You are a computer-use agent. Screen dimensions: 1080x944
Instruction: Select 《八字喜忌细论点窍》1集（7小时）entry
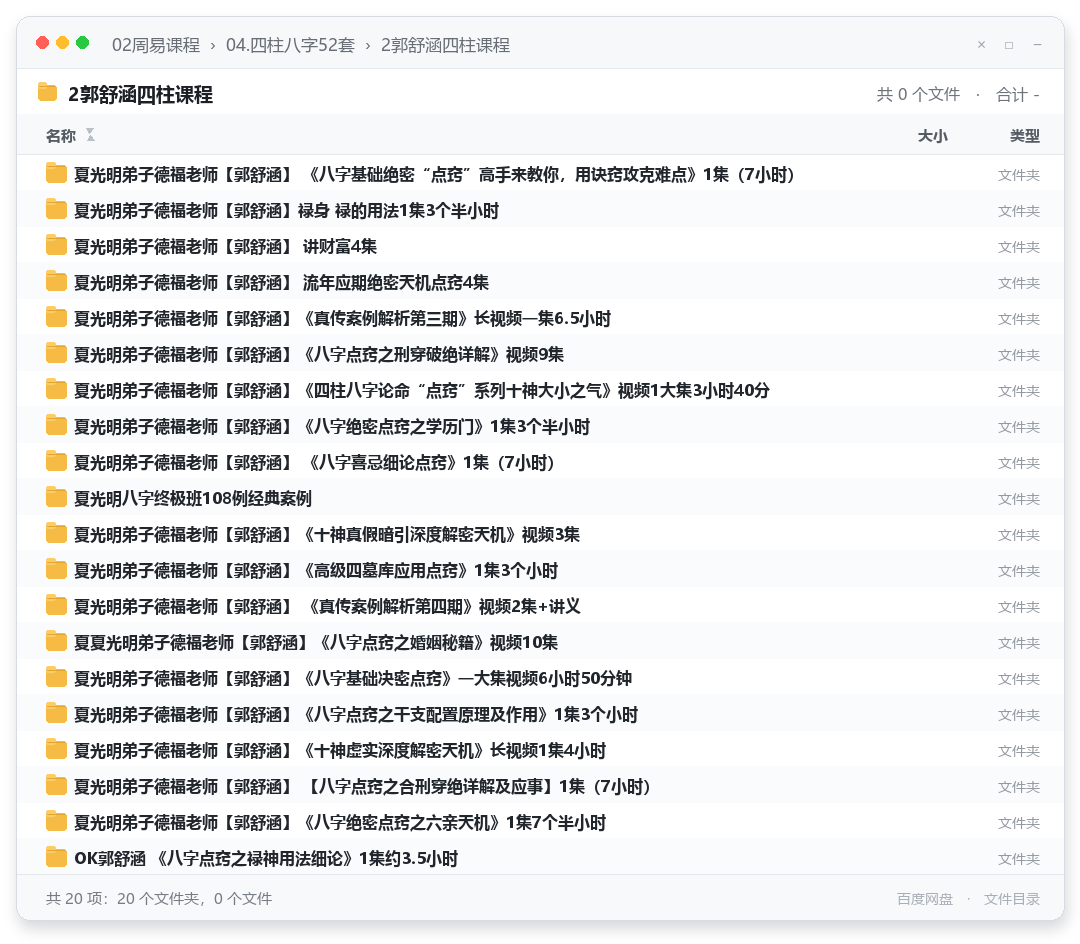pyautogui.click(x=315, y=462)
